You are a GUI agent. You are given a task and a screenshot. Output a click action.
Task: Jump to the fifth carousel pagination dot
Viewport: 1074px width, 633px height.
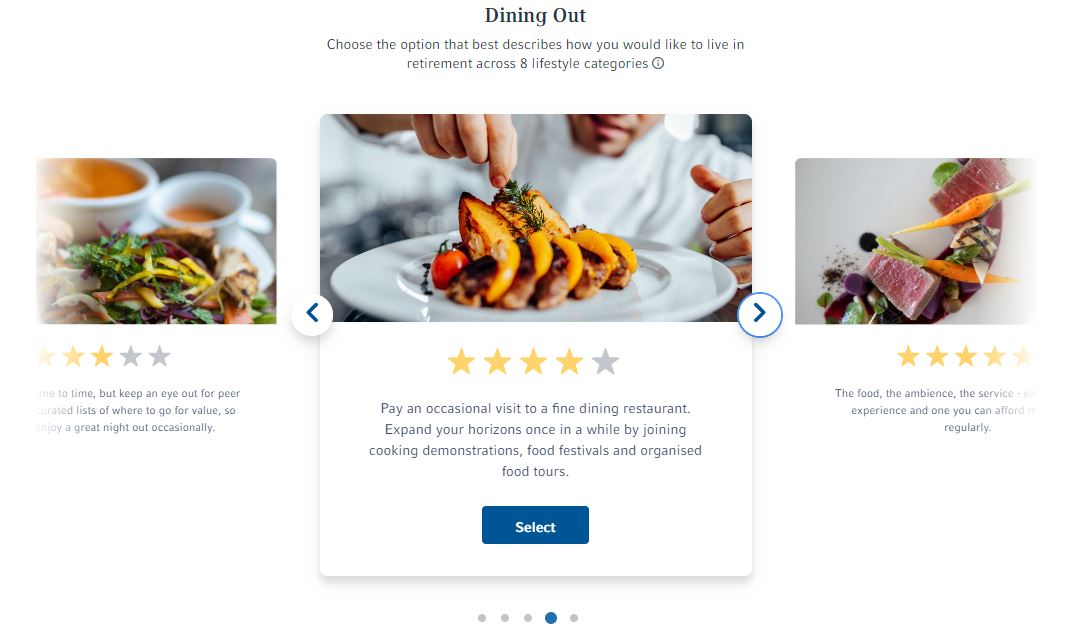[x=574, y=618]
